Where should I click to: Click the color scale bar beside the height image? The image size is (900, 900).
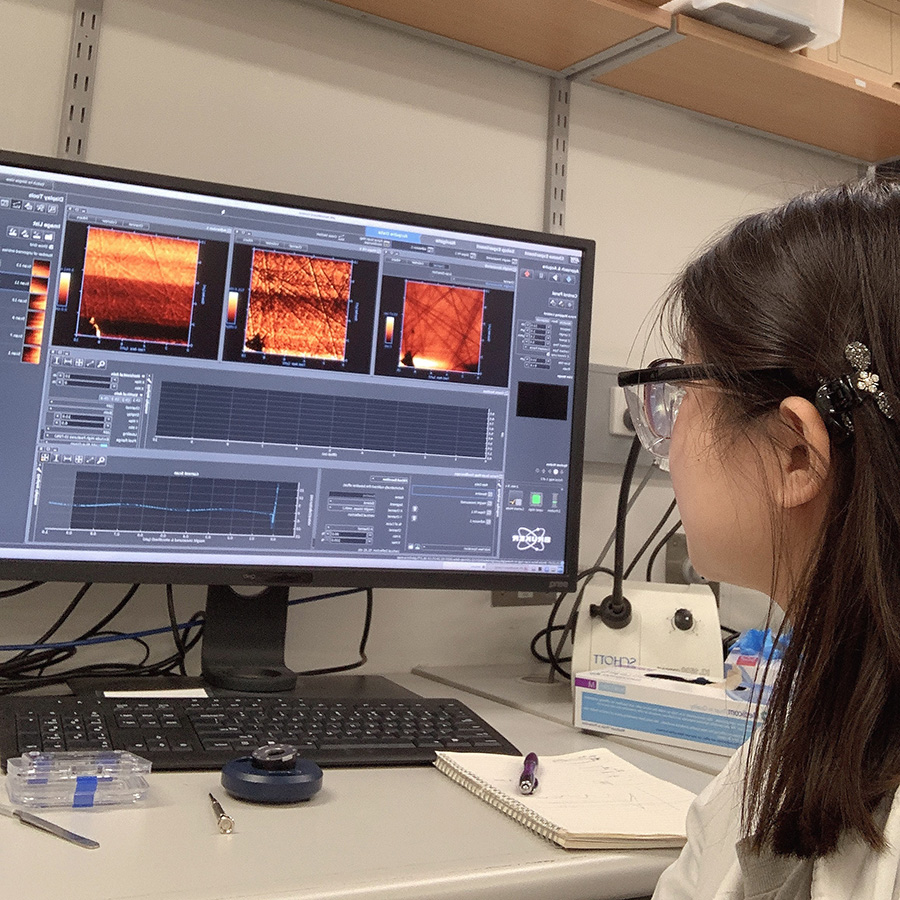click(x=63, y=286)
